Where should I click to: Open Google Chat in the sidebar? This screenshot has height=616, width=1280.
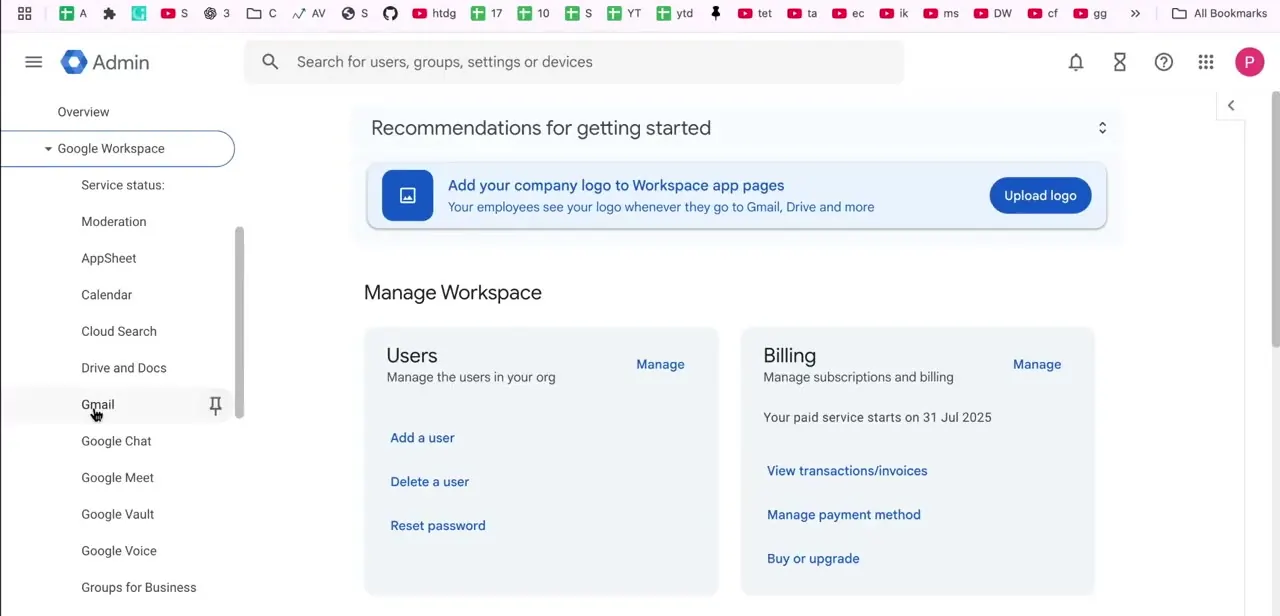pos(116,441)
